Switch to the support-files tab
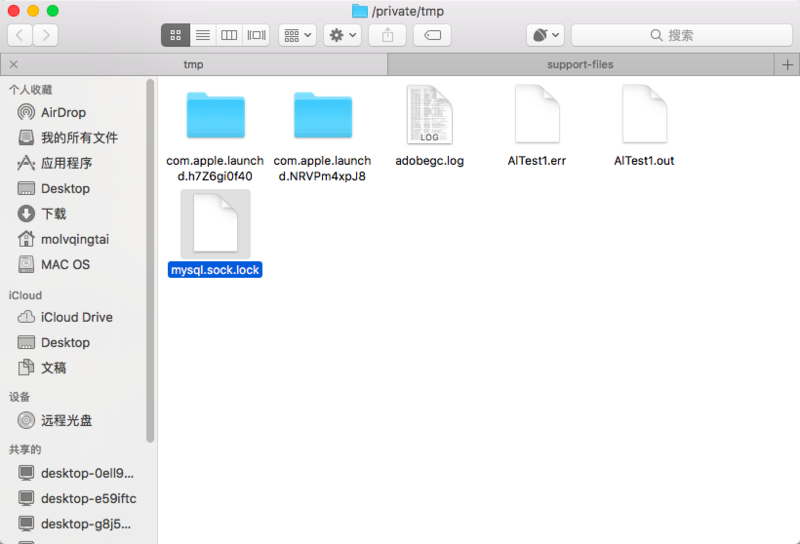The width and height of the screenshot is (800, 544). tap(580, 64)
